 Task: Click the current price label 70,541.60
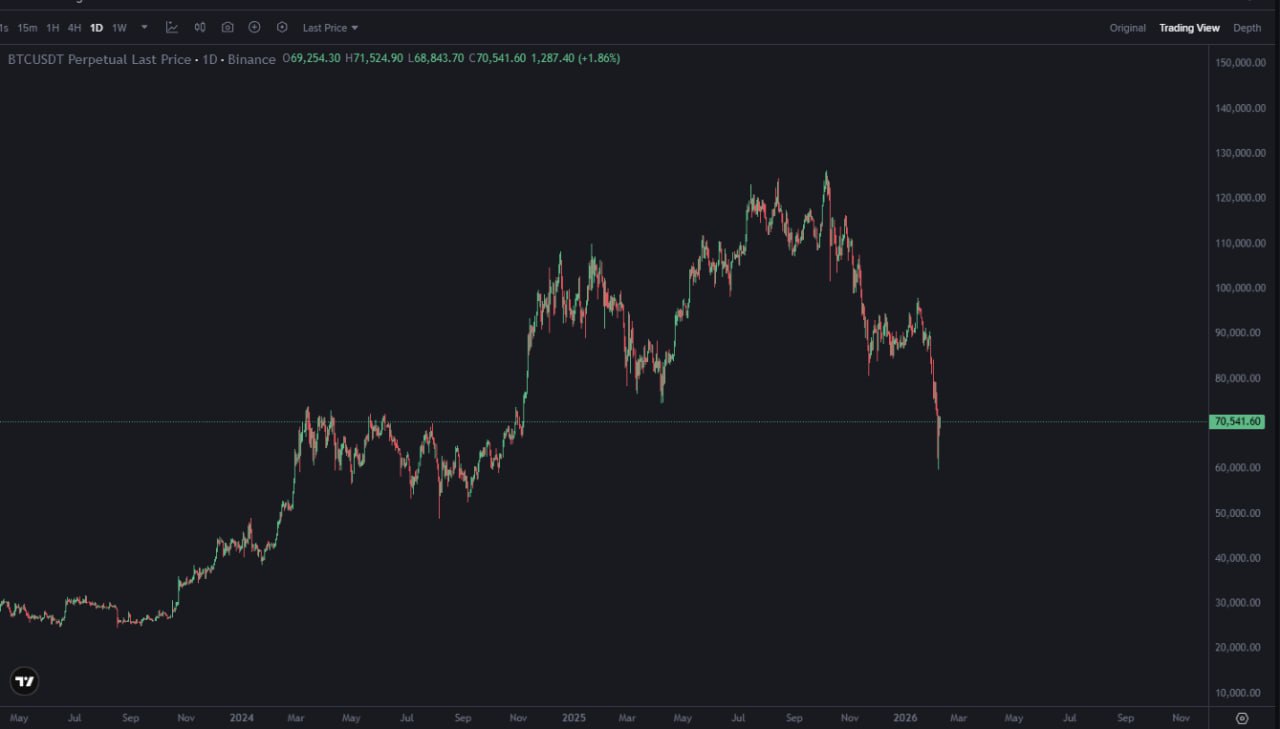[x=1237, y=421]
